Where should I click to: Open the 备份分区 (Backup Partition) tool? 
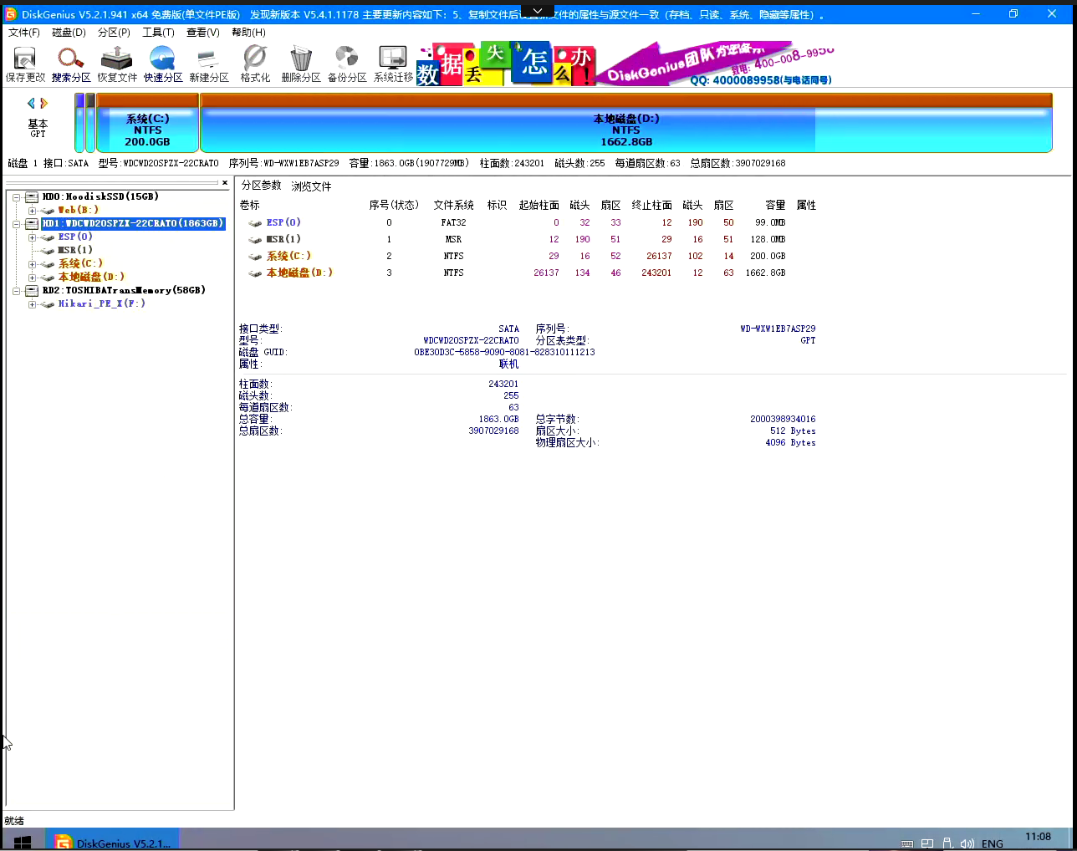point(345,62)
